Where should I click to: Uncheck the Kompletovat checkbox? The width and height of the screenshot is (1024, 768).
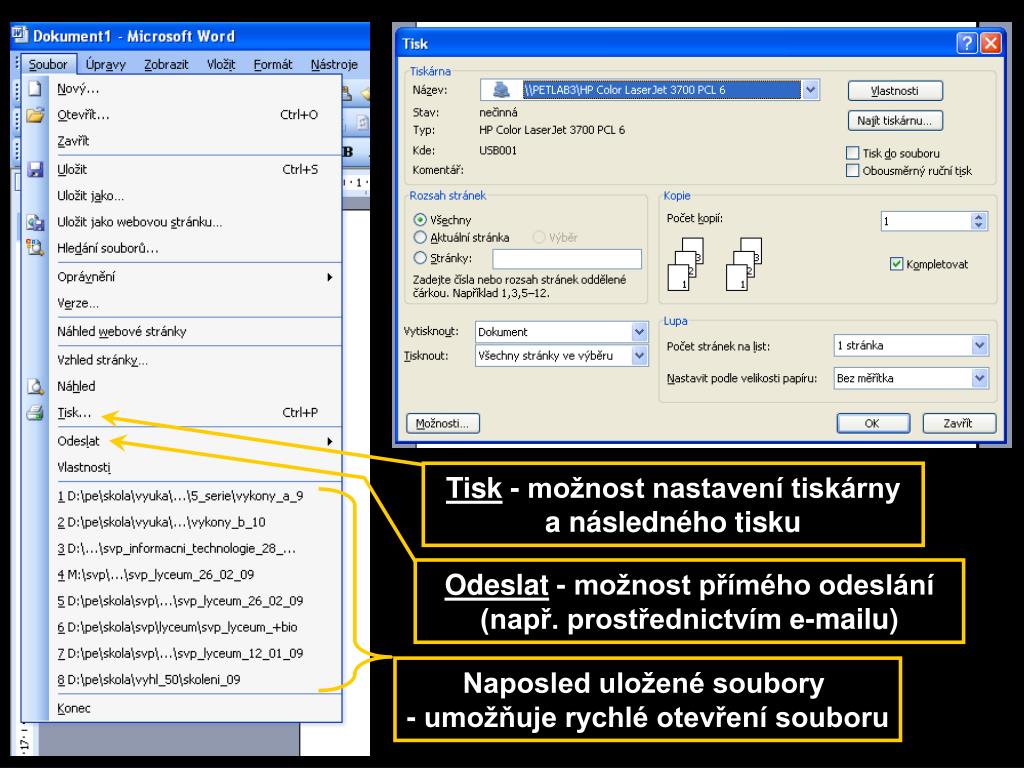pyautogui.click(x=897, y=264)
